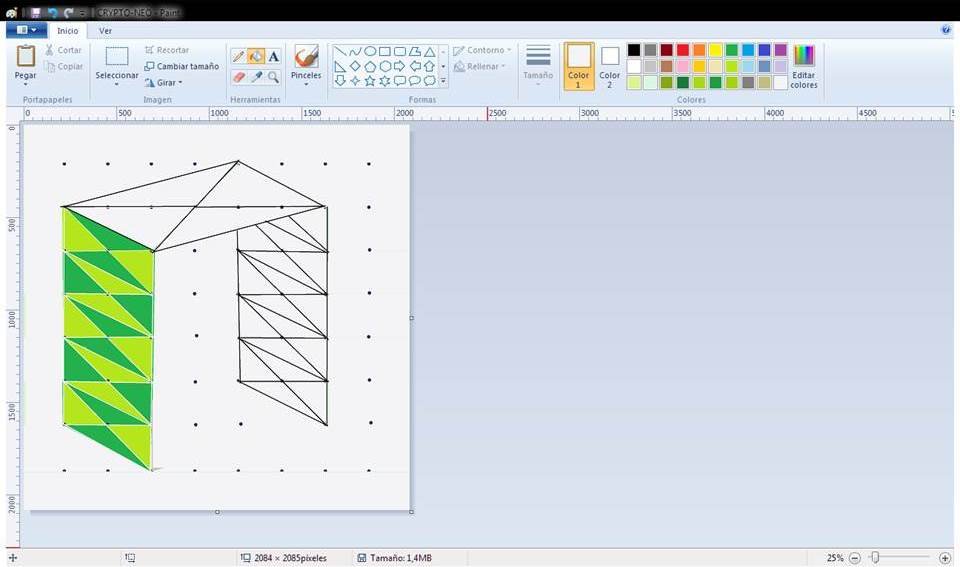Open the blue Paint file menu button
Viewport: 960px width, 567px height.
26,29
